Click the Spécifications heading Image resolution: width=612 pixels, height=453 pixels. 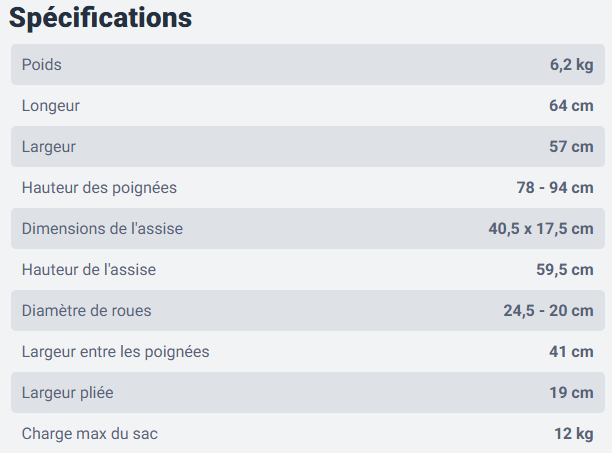tap(101, 18)
